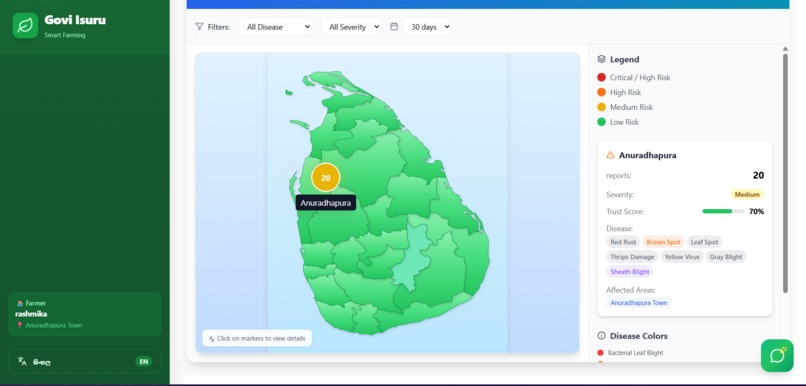Click the Legend layers icon
This screenshot has width=806, height=386.
(601, 59)
